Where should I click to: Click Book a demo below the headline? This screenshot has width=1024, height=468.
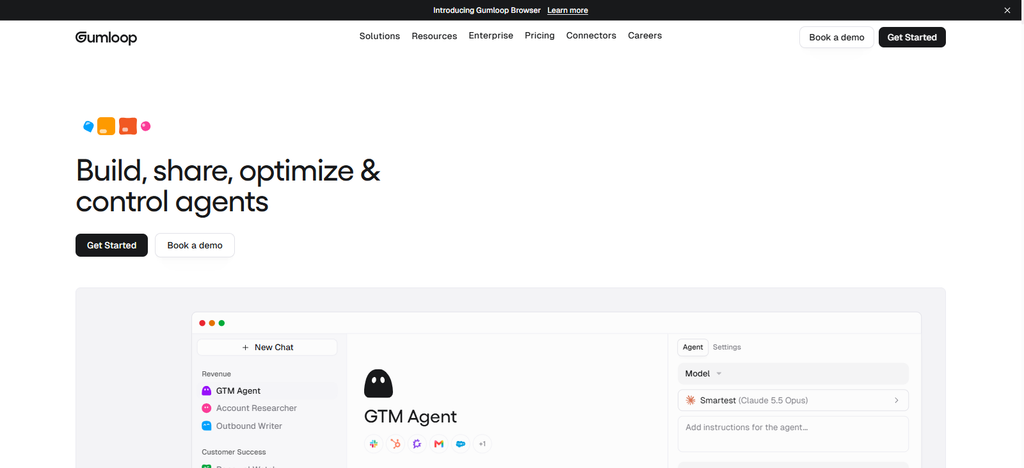coord(195,245)
